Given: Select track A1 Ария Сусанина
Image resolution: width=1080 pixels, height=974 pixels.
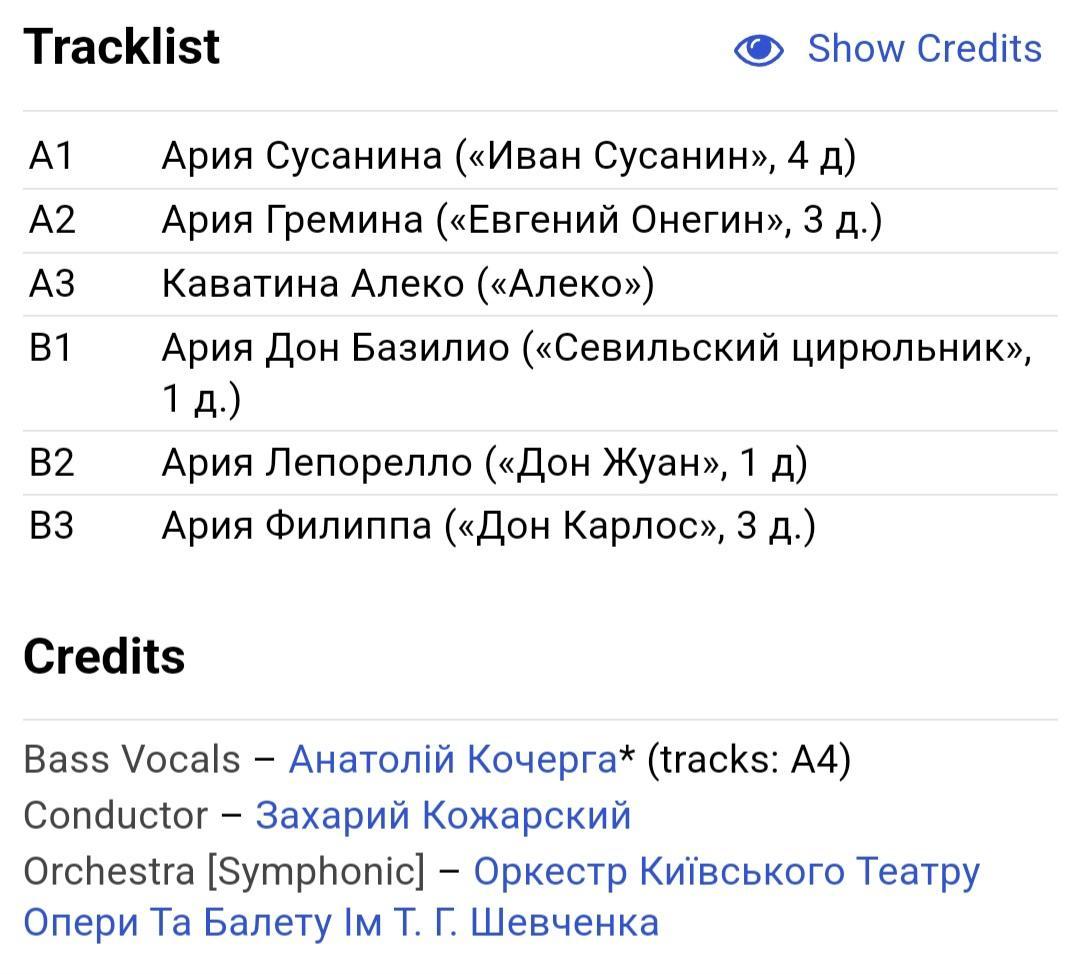Looking at the screenshot, I should coord(540,156).
